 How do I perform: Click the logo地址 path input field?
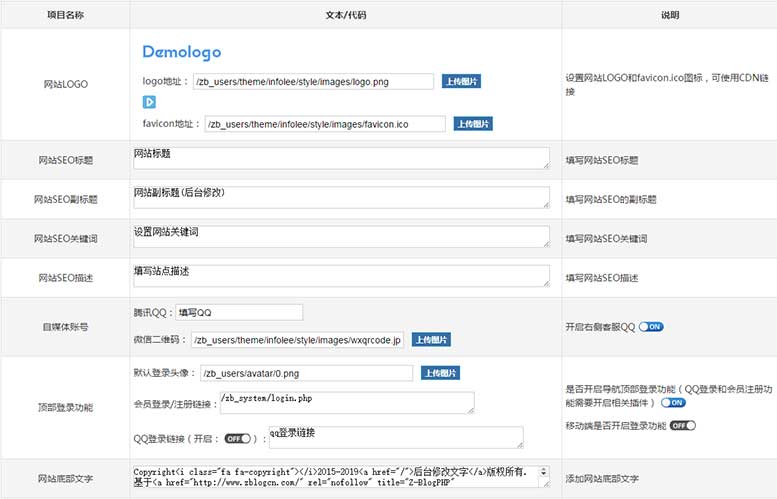312,82
